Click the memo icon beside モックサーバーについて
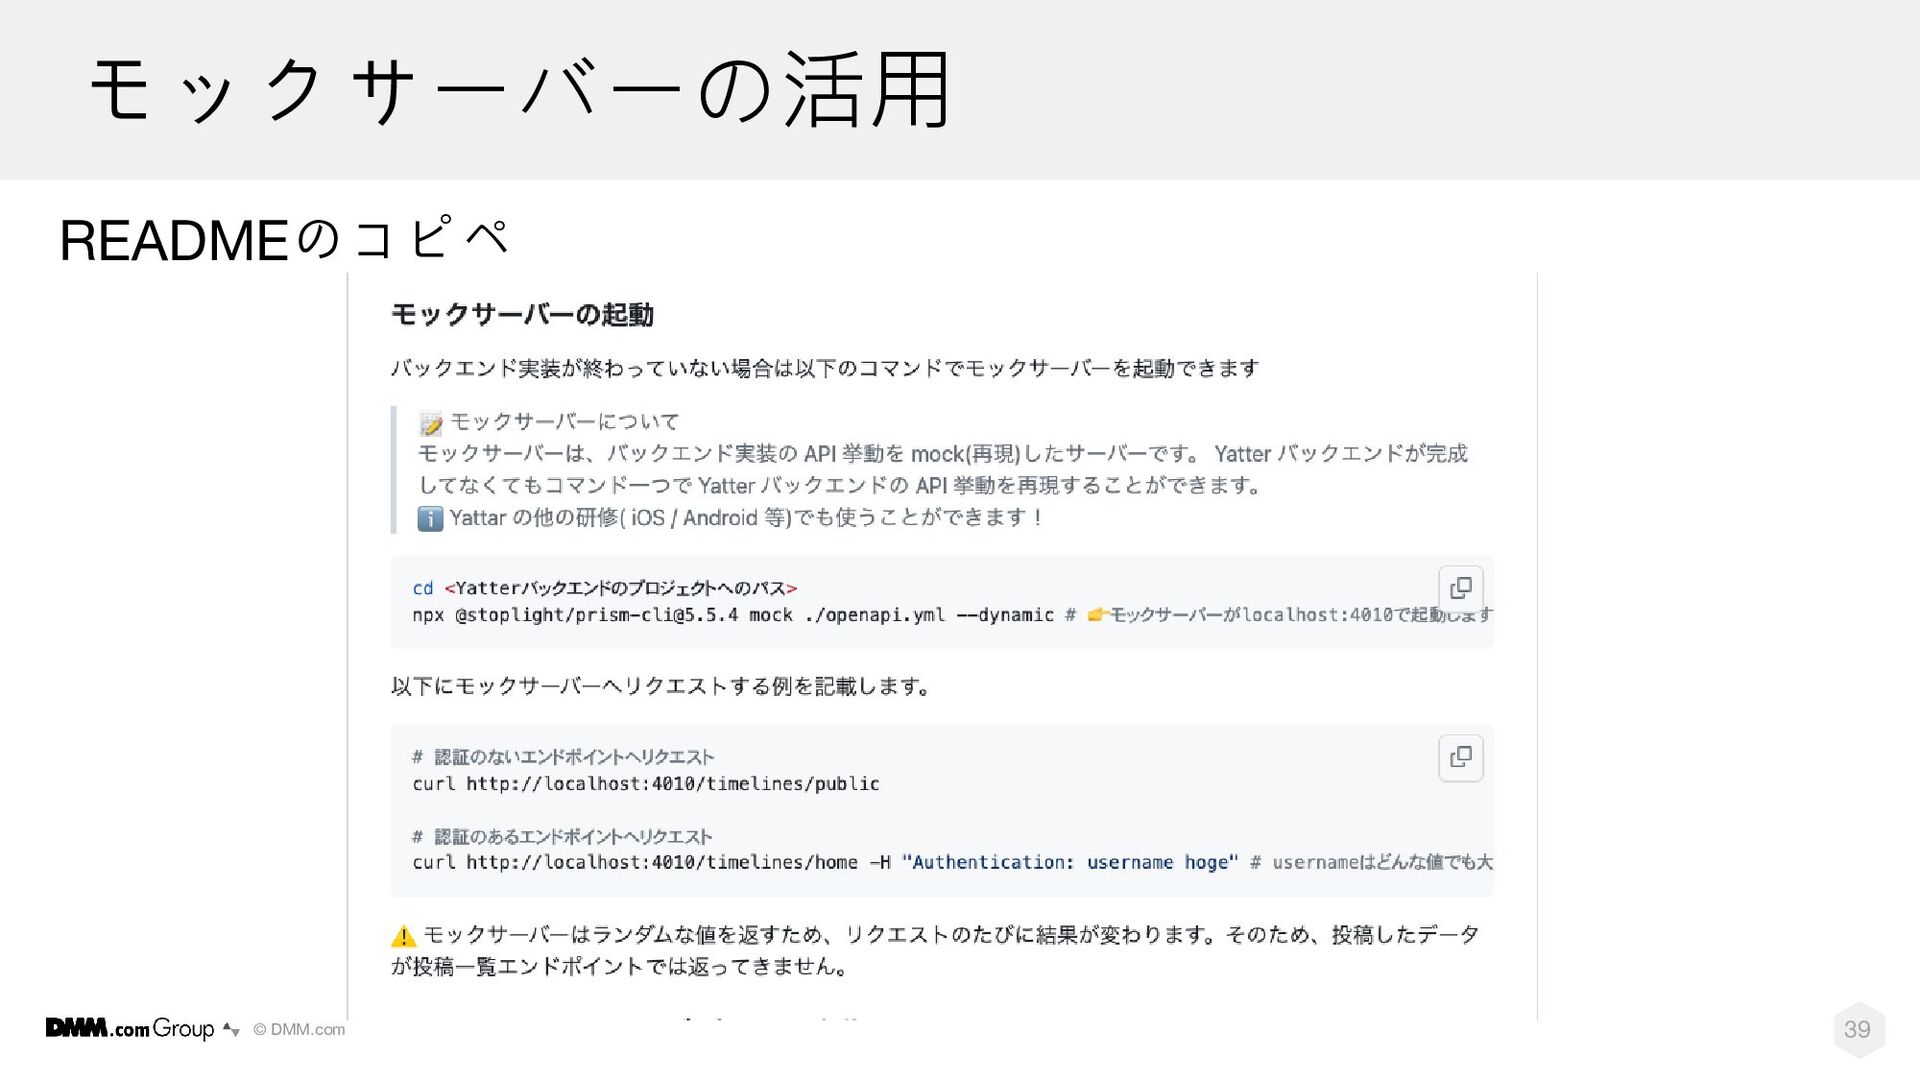 tap(431, 423)
